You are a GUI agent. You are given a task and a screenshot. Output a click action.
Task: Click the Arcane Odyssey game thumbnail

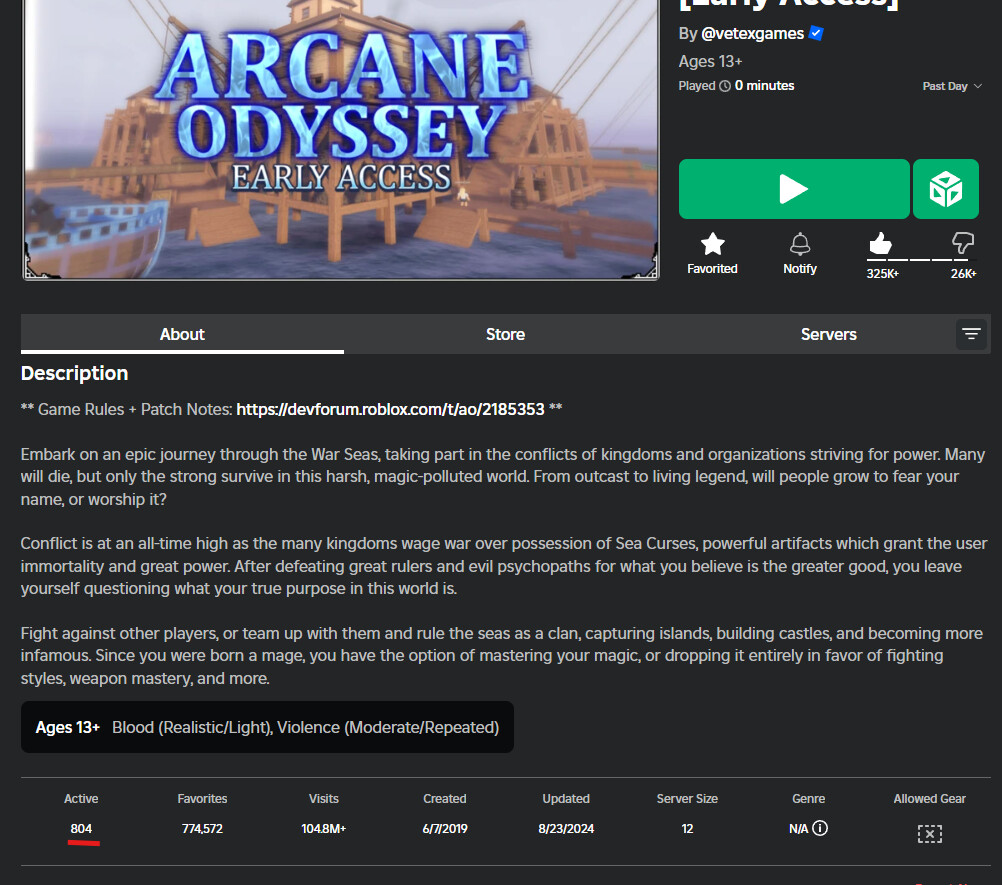click(341, 139)
